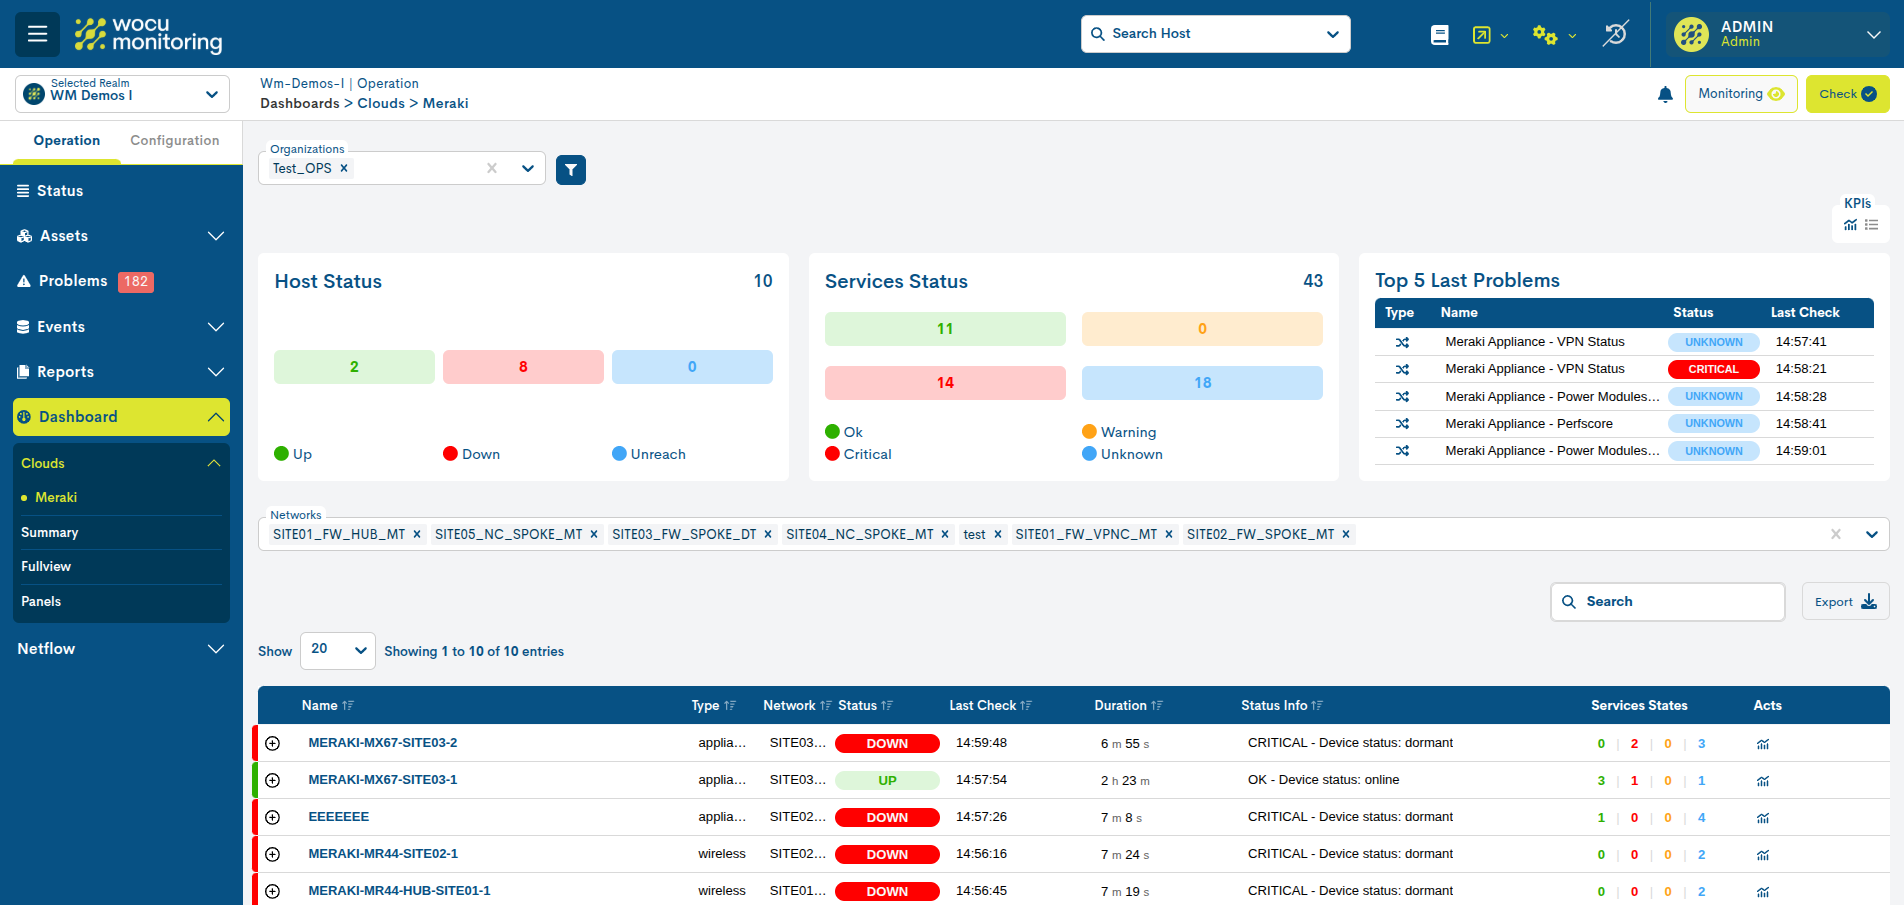
Task: Select the KPIs list view icon
Action: point(1872,224)
